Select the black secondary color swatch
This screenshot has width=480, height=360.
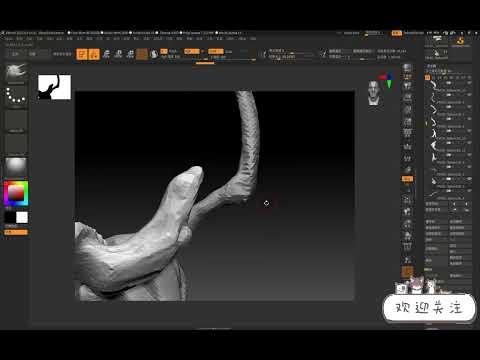[x=10, y=217]
